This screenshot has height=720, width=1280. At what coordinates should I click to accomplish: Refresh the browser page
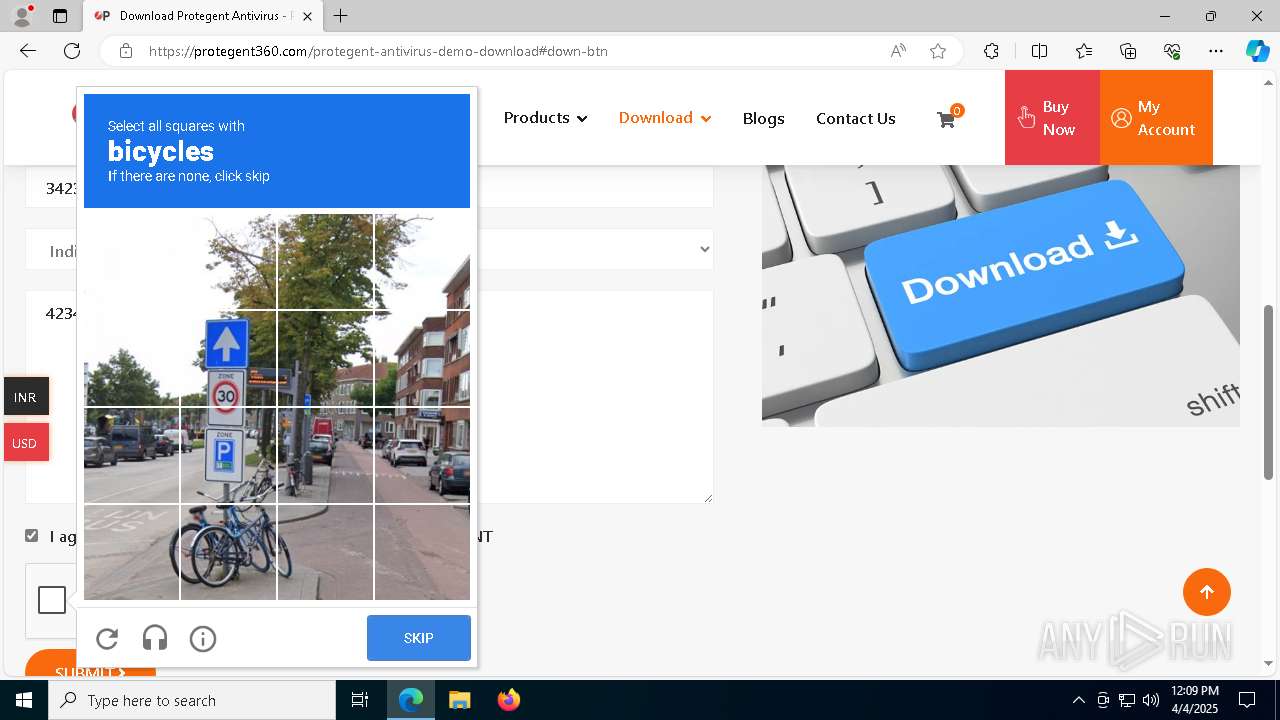(72, 51)
